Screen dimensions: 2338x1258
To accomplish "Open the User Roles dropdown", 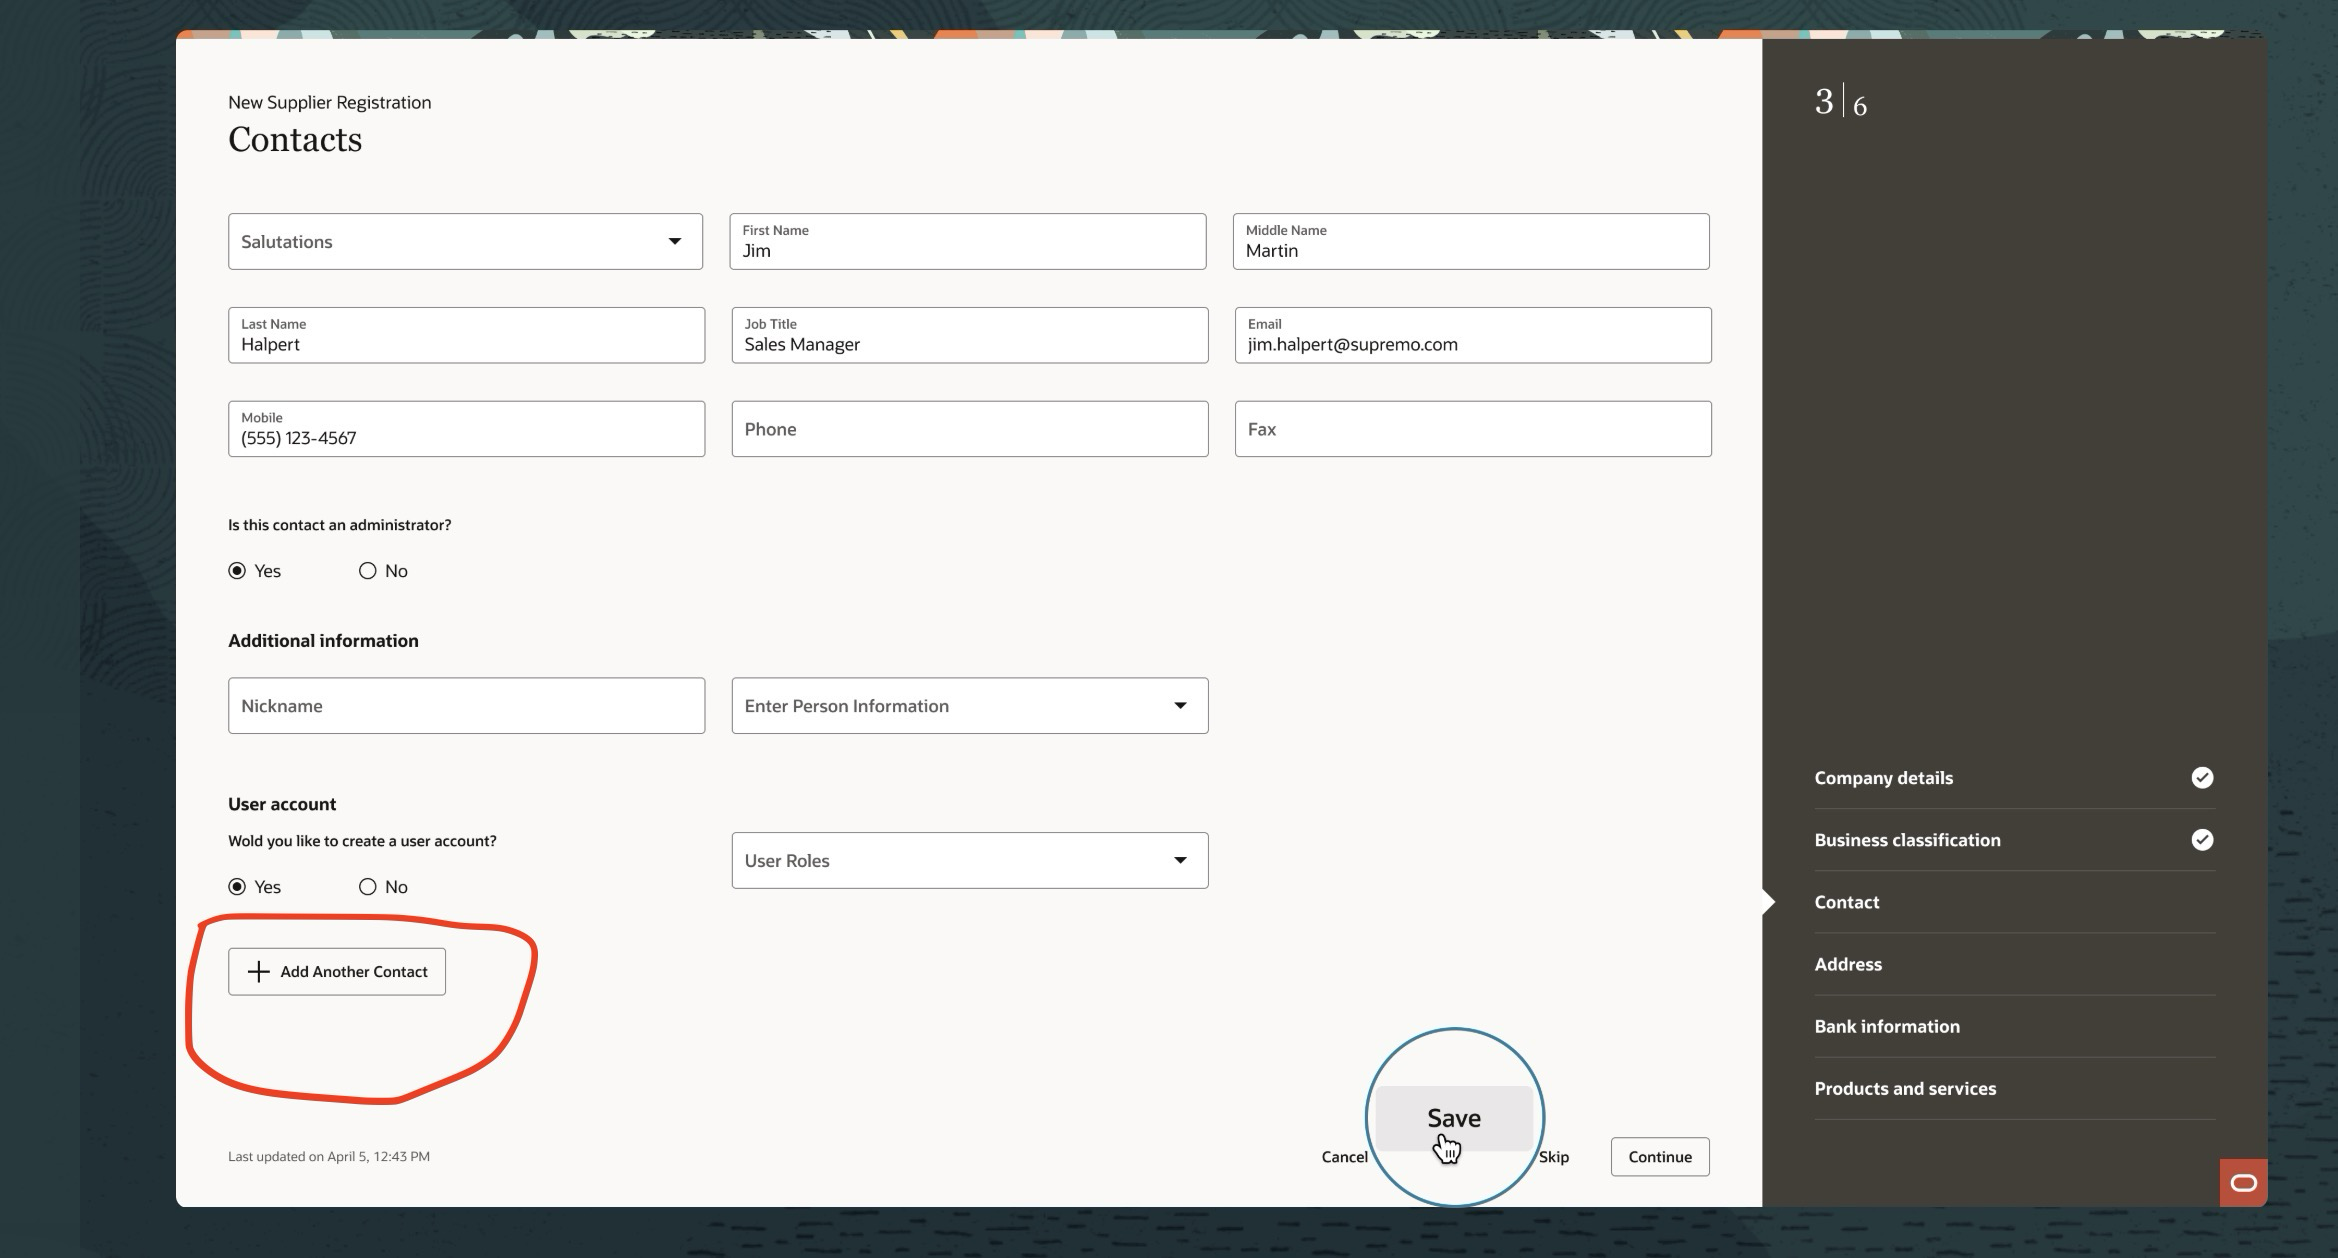I will (x=969, y=861).
